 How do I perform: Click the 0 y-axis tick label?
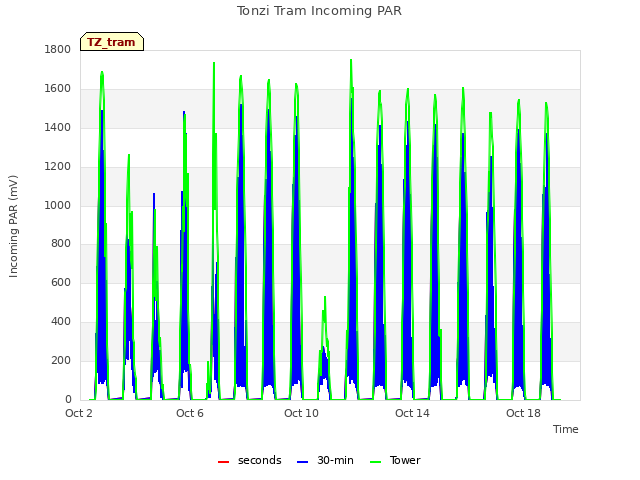click(68, 399)
